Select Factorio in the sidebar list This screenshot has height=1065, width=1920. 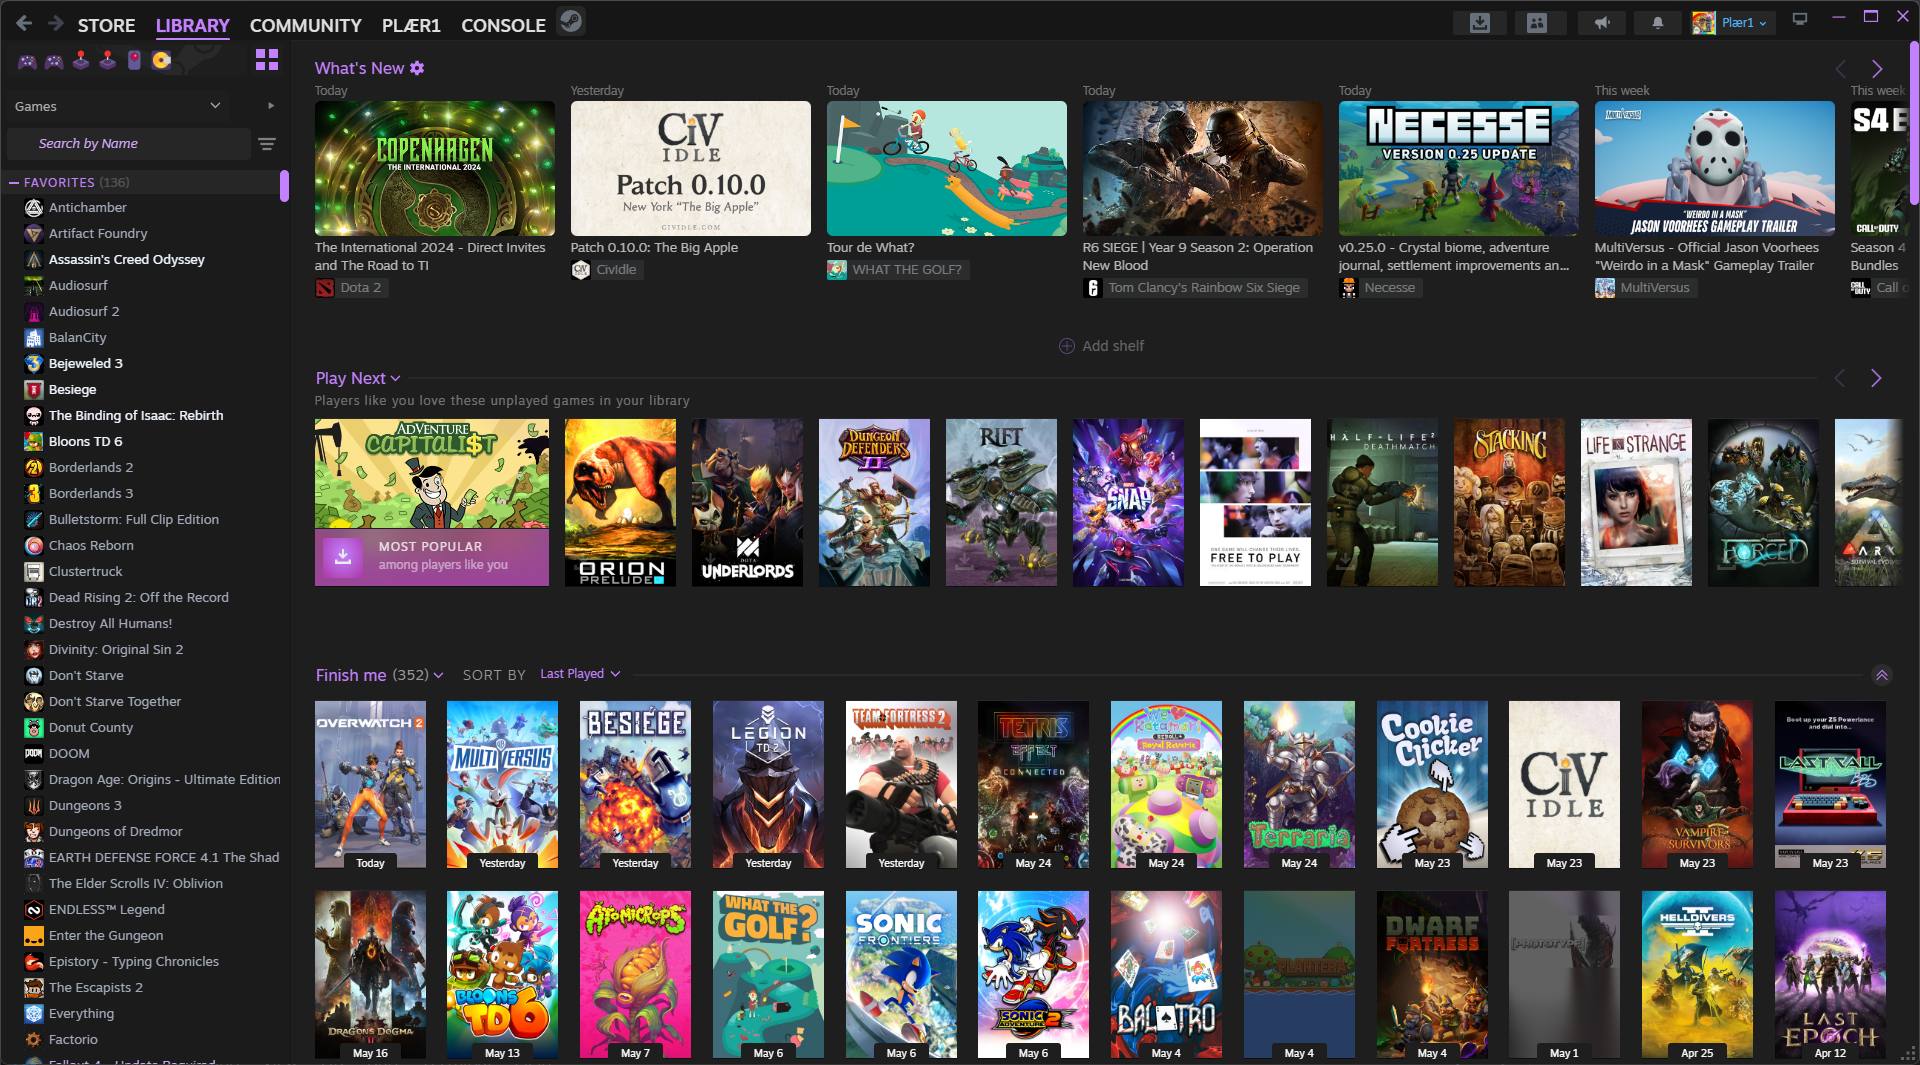coord(73,1040)
